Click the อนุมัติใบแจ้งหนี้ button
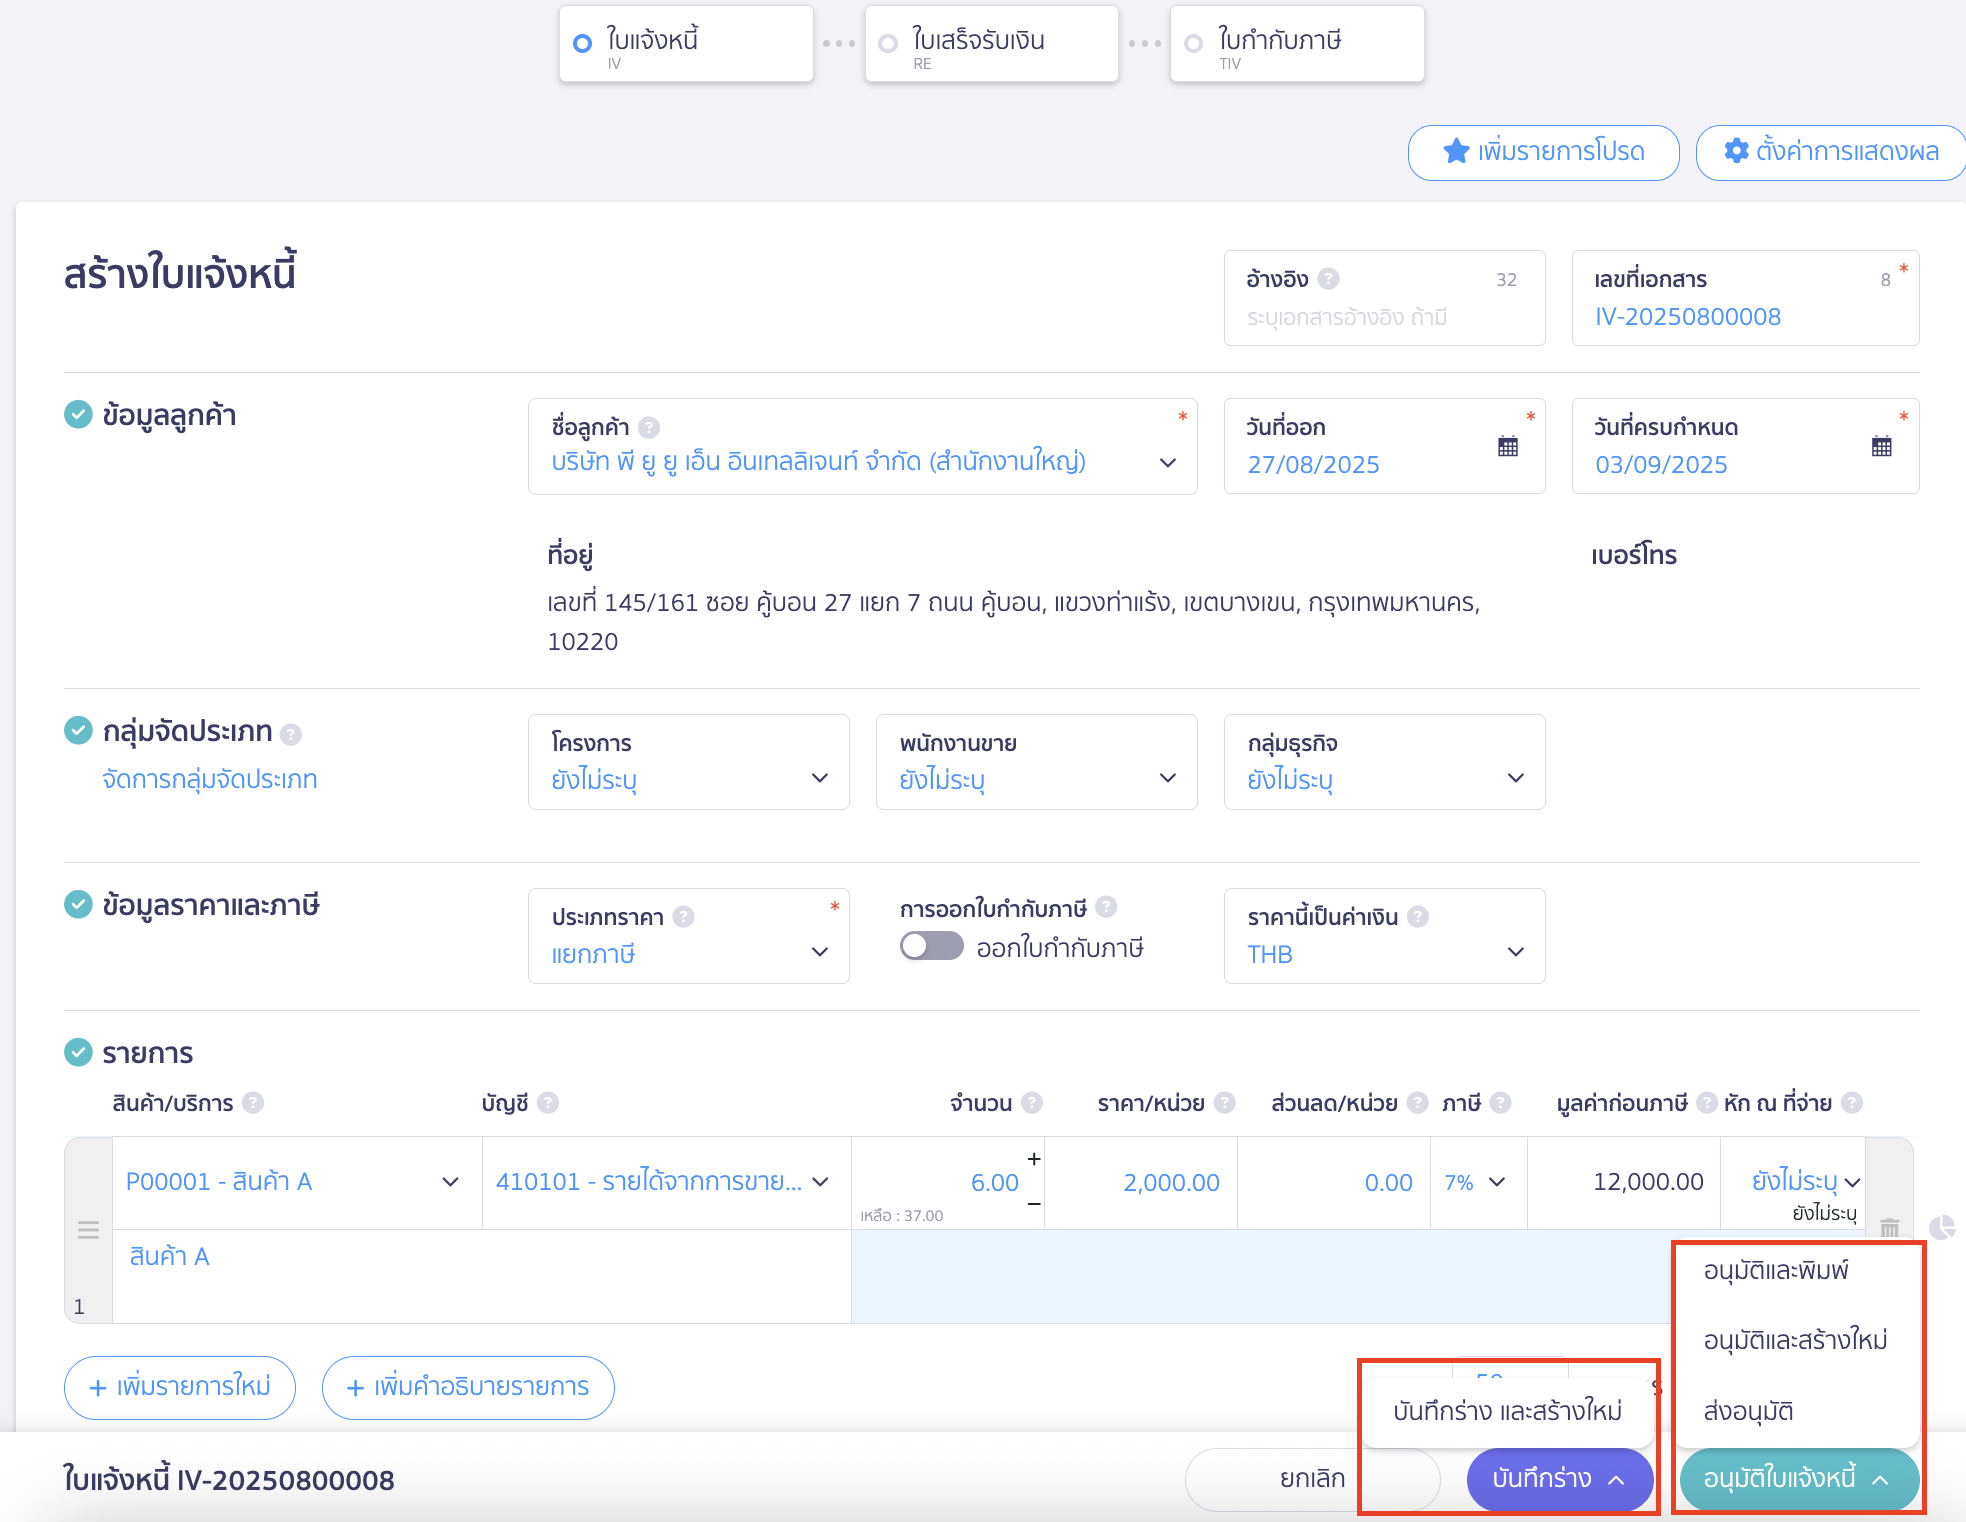Viewport: 1966px width, 1522px height. pos(1798,1479)
